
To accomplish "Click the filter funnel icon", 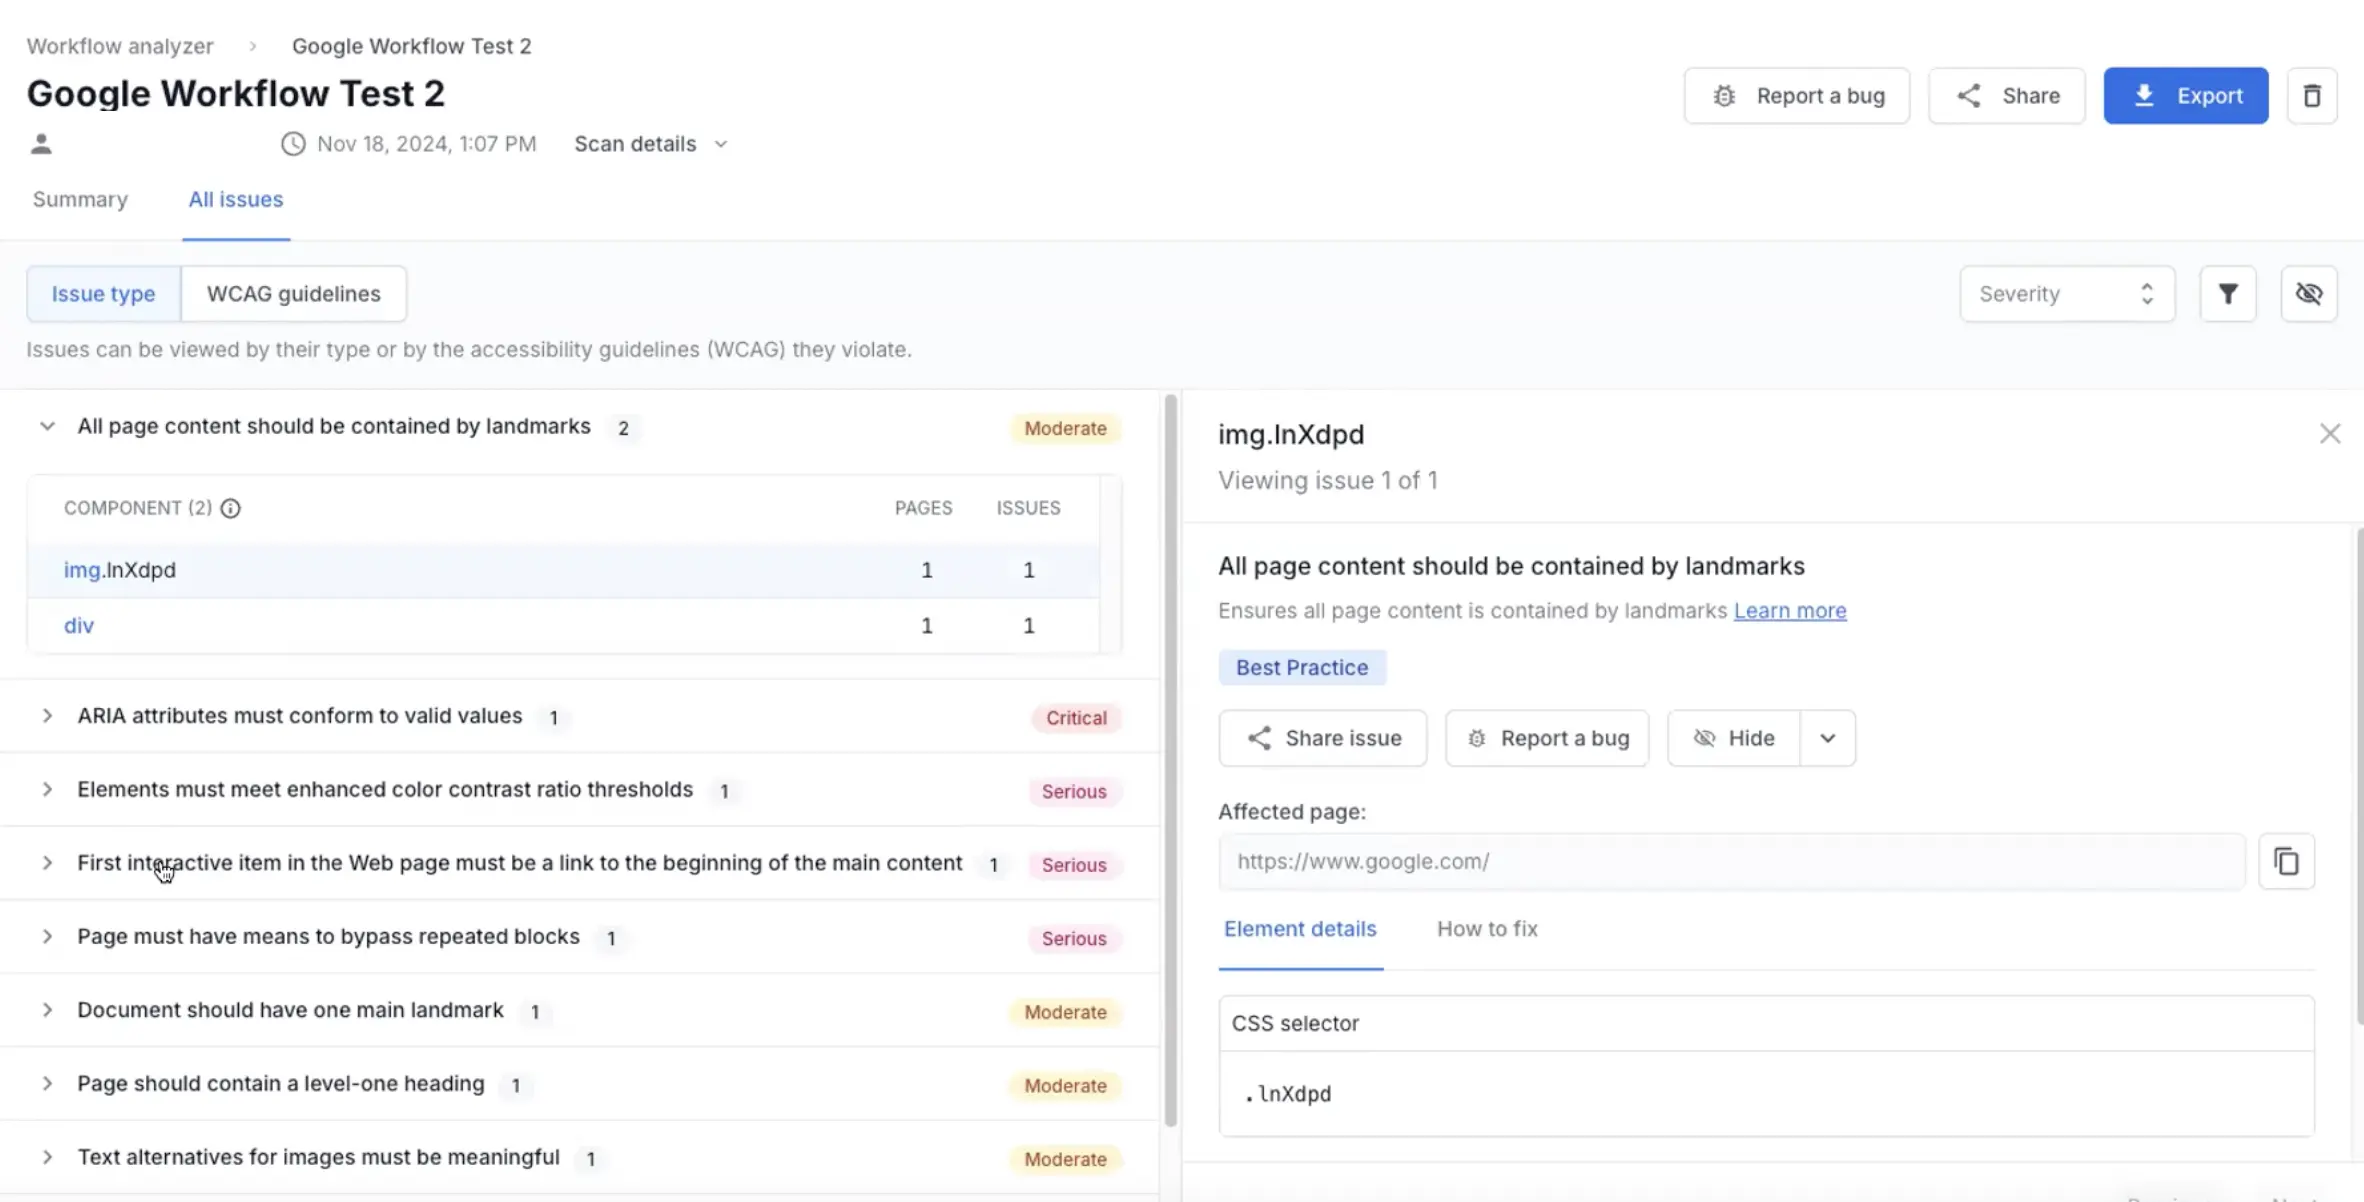I will tap(2227, 294).
